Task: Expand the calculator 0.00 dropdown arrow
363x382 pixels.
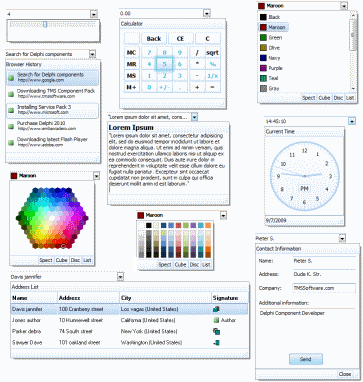Action: [207, 13]
